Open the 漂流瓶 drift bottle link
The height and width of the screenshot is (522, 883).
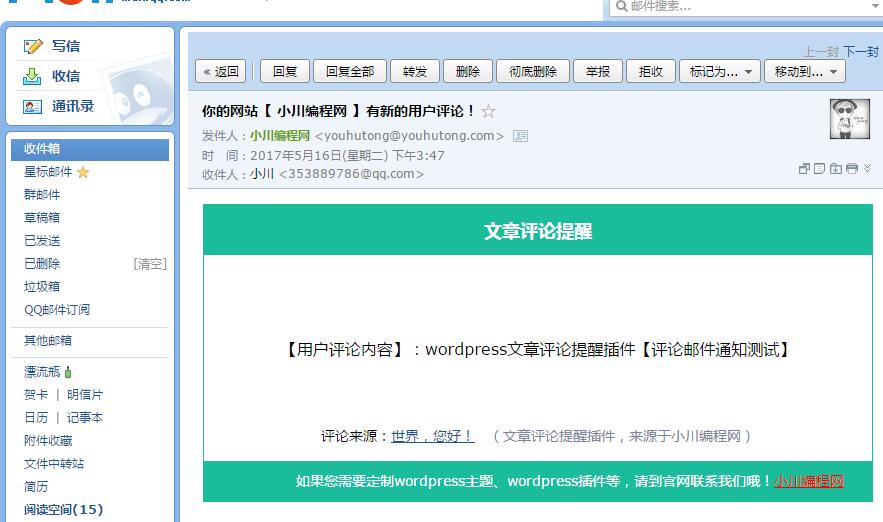pyautogui.click(x=42, y=372)
